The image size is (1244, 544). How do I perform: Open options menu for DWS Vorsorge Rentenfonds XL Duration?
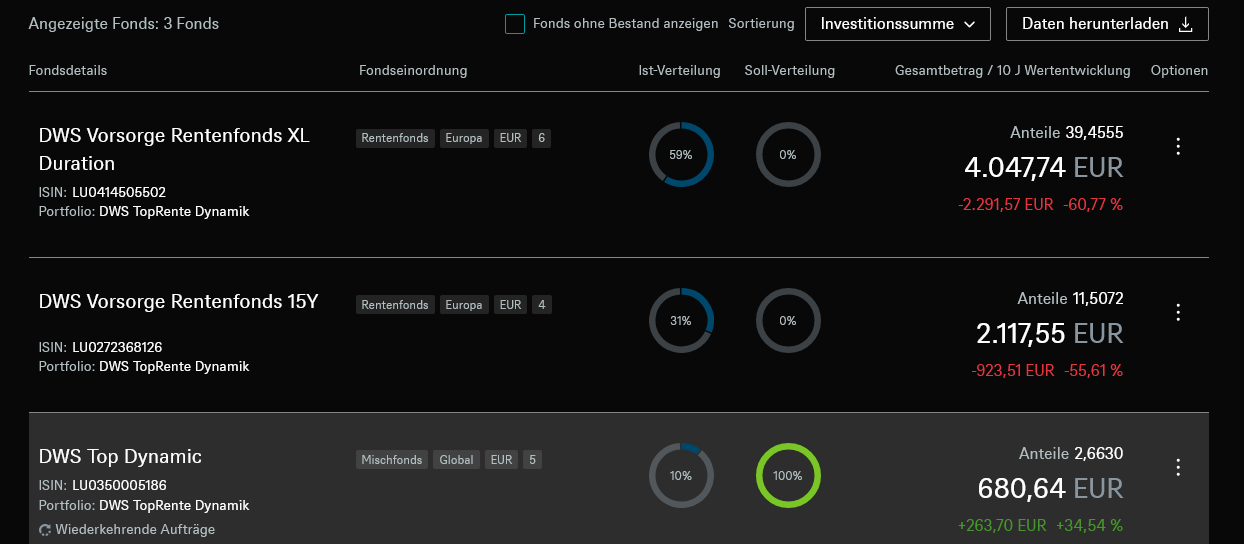point(1178,147)
